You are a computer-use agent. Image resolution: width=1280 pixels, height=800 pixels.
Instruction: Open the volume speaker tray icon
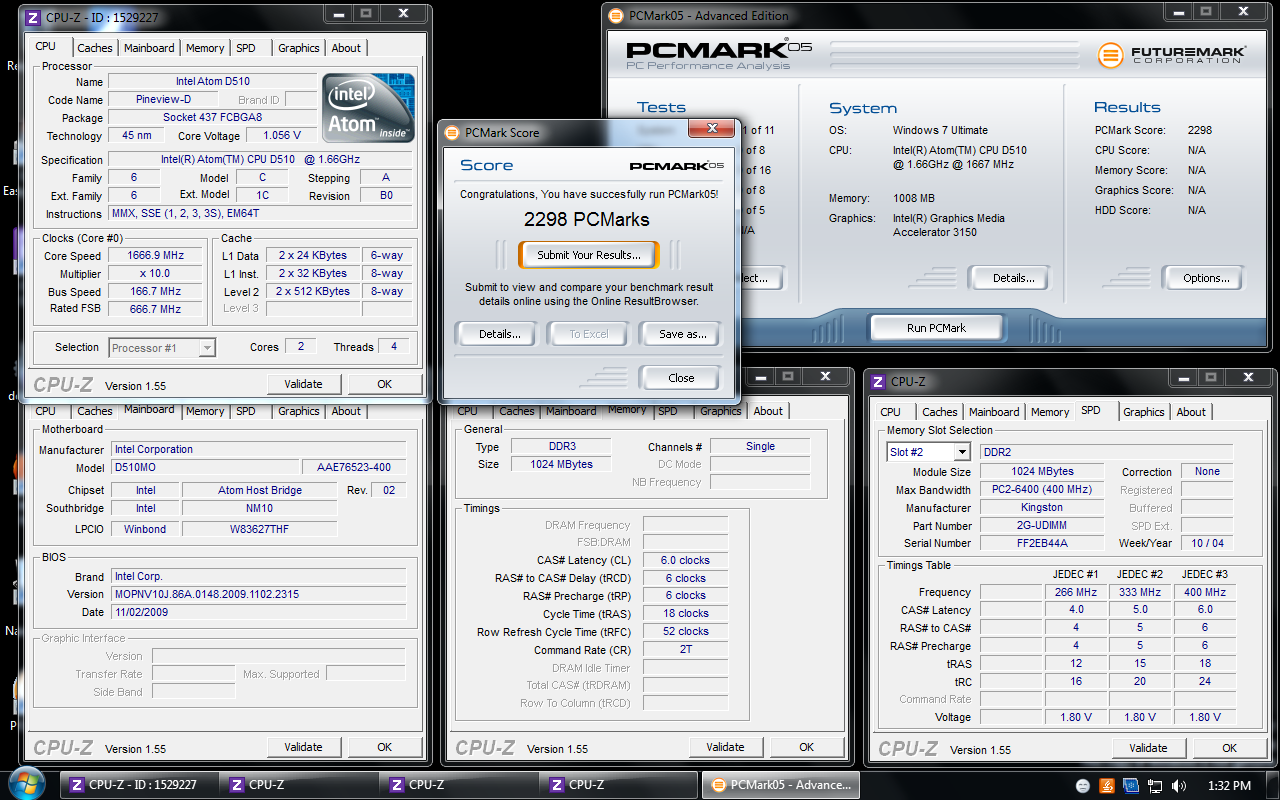pos(1179,786)
